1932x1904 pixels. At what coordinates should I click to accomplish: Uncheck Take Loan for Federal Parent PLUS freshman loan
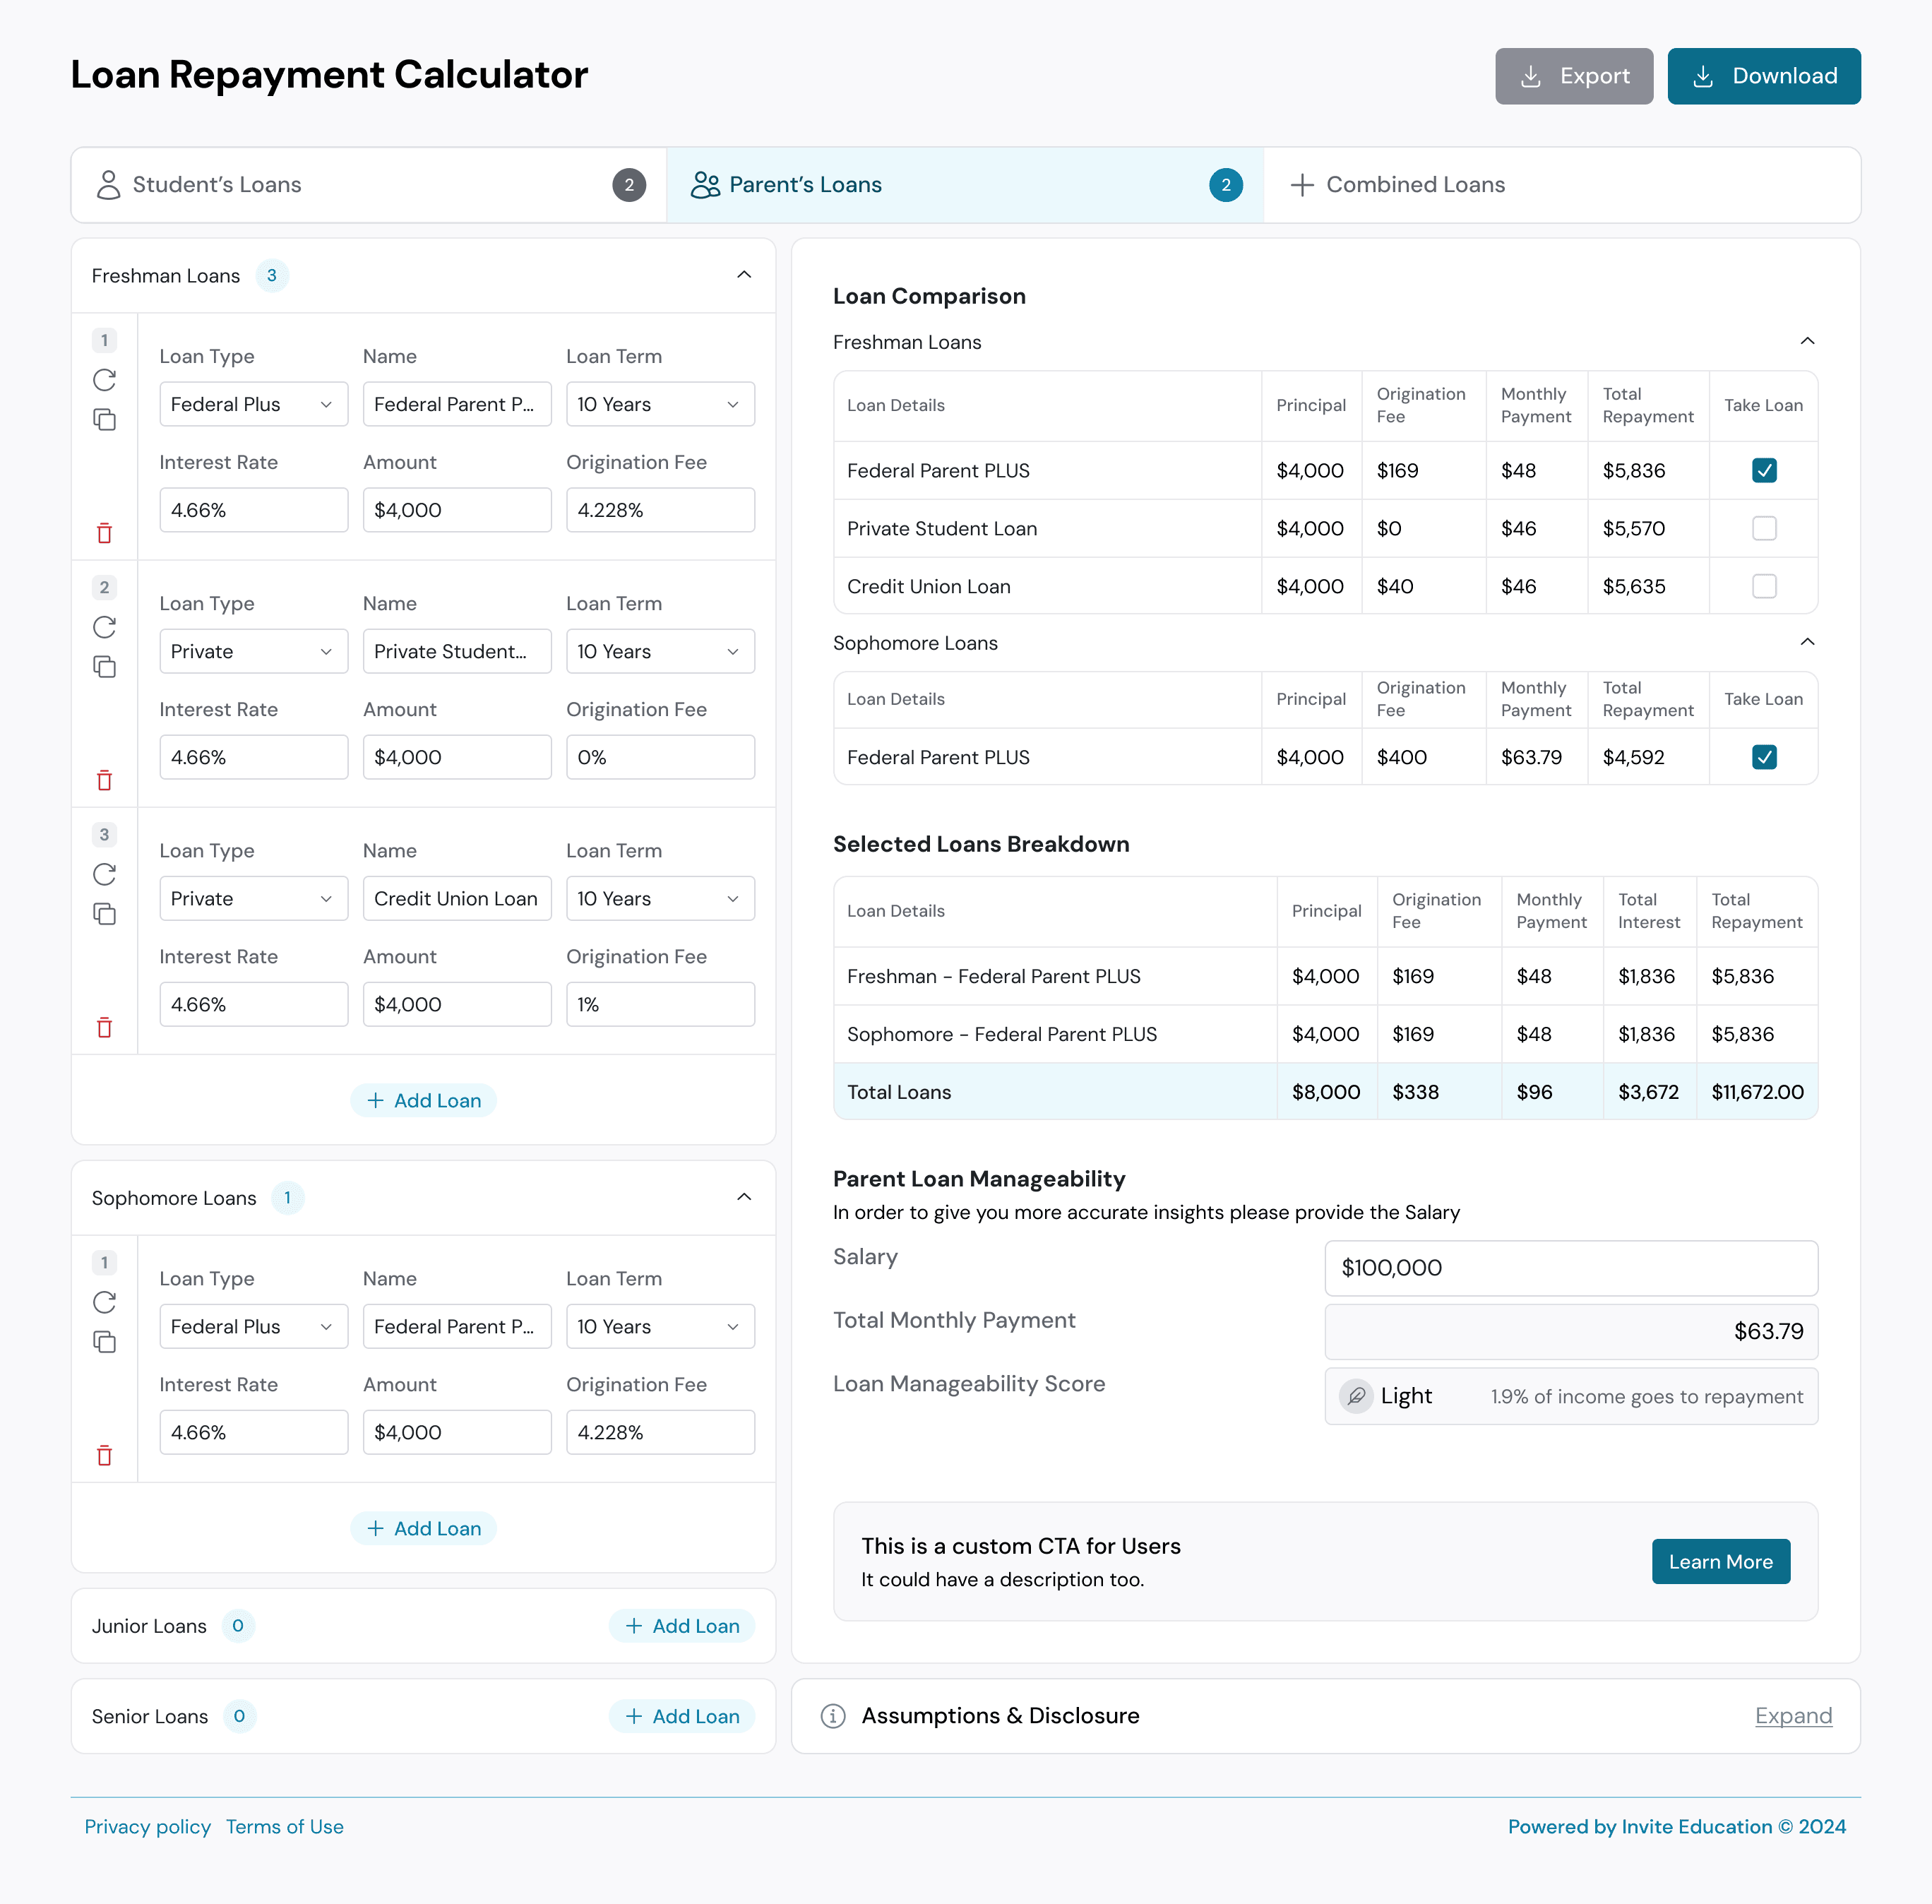pos(1764,470)
